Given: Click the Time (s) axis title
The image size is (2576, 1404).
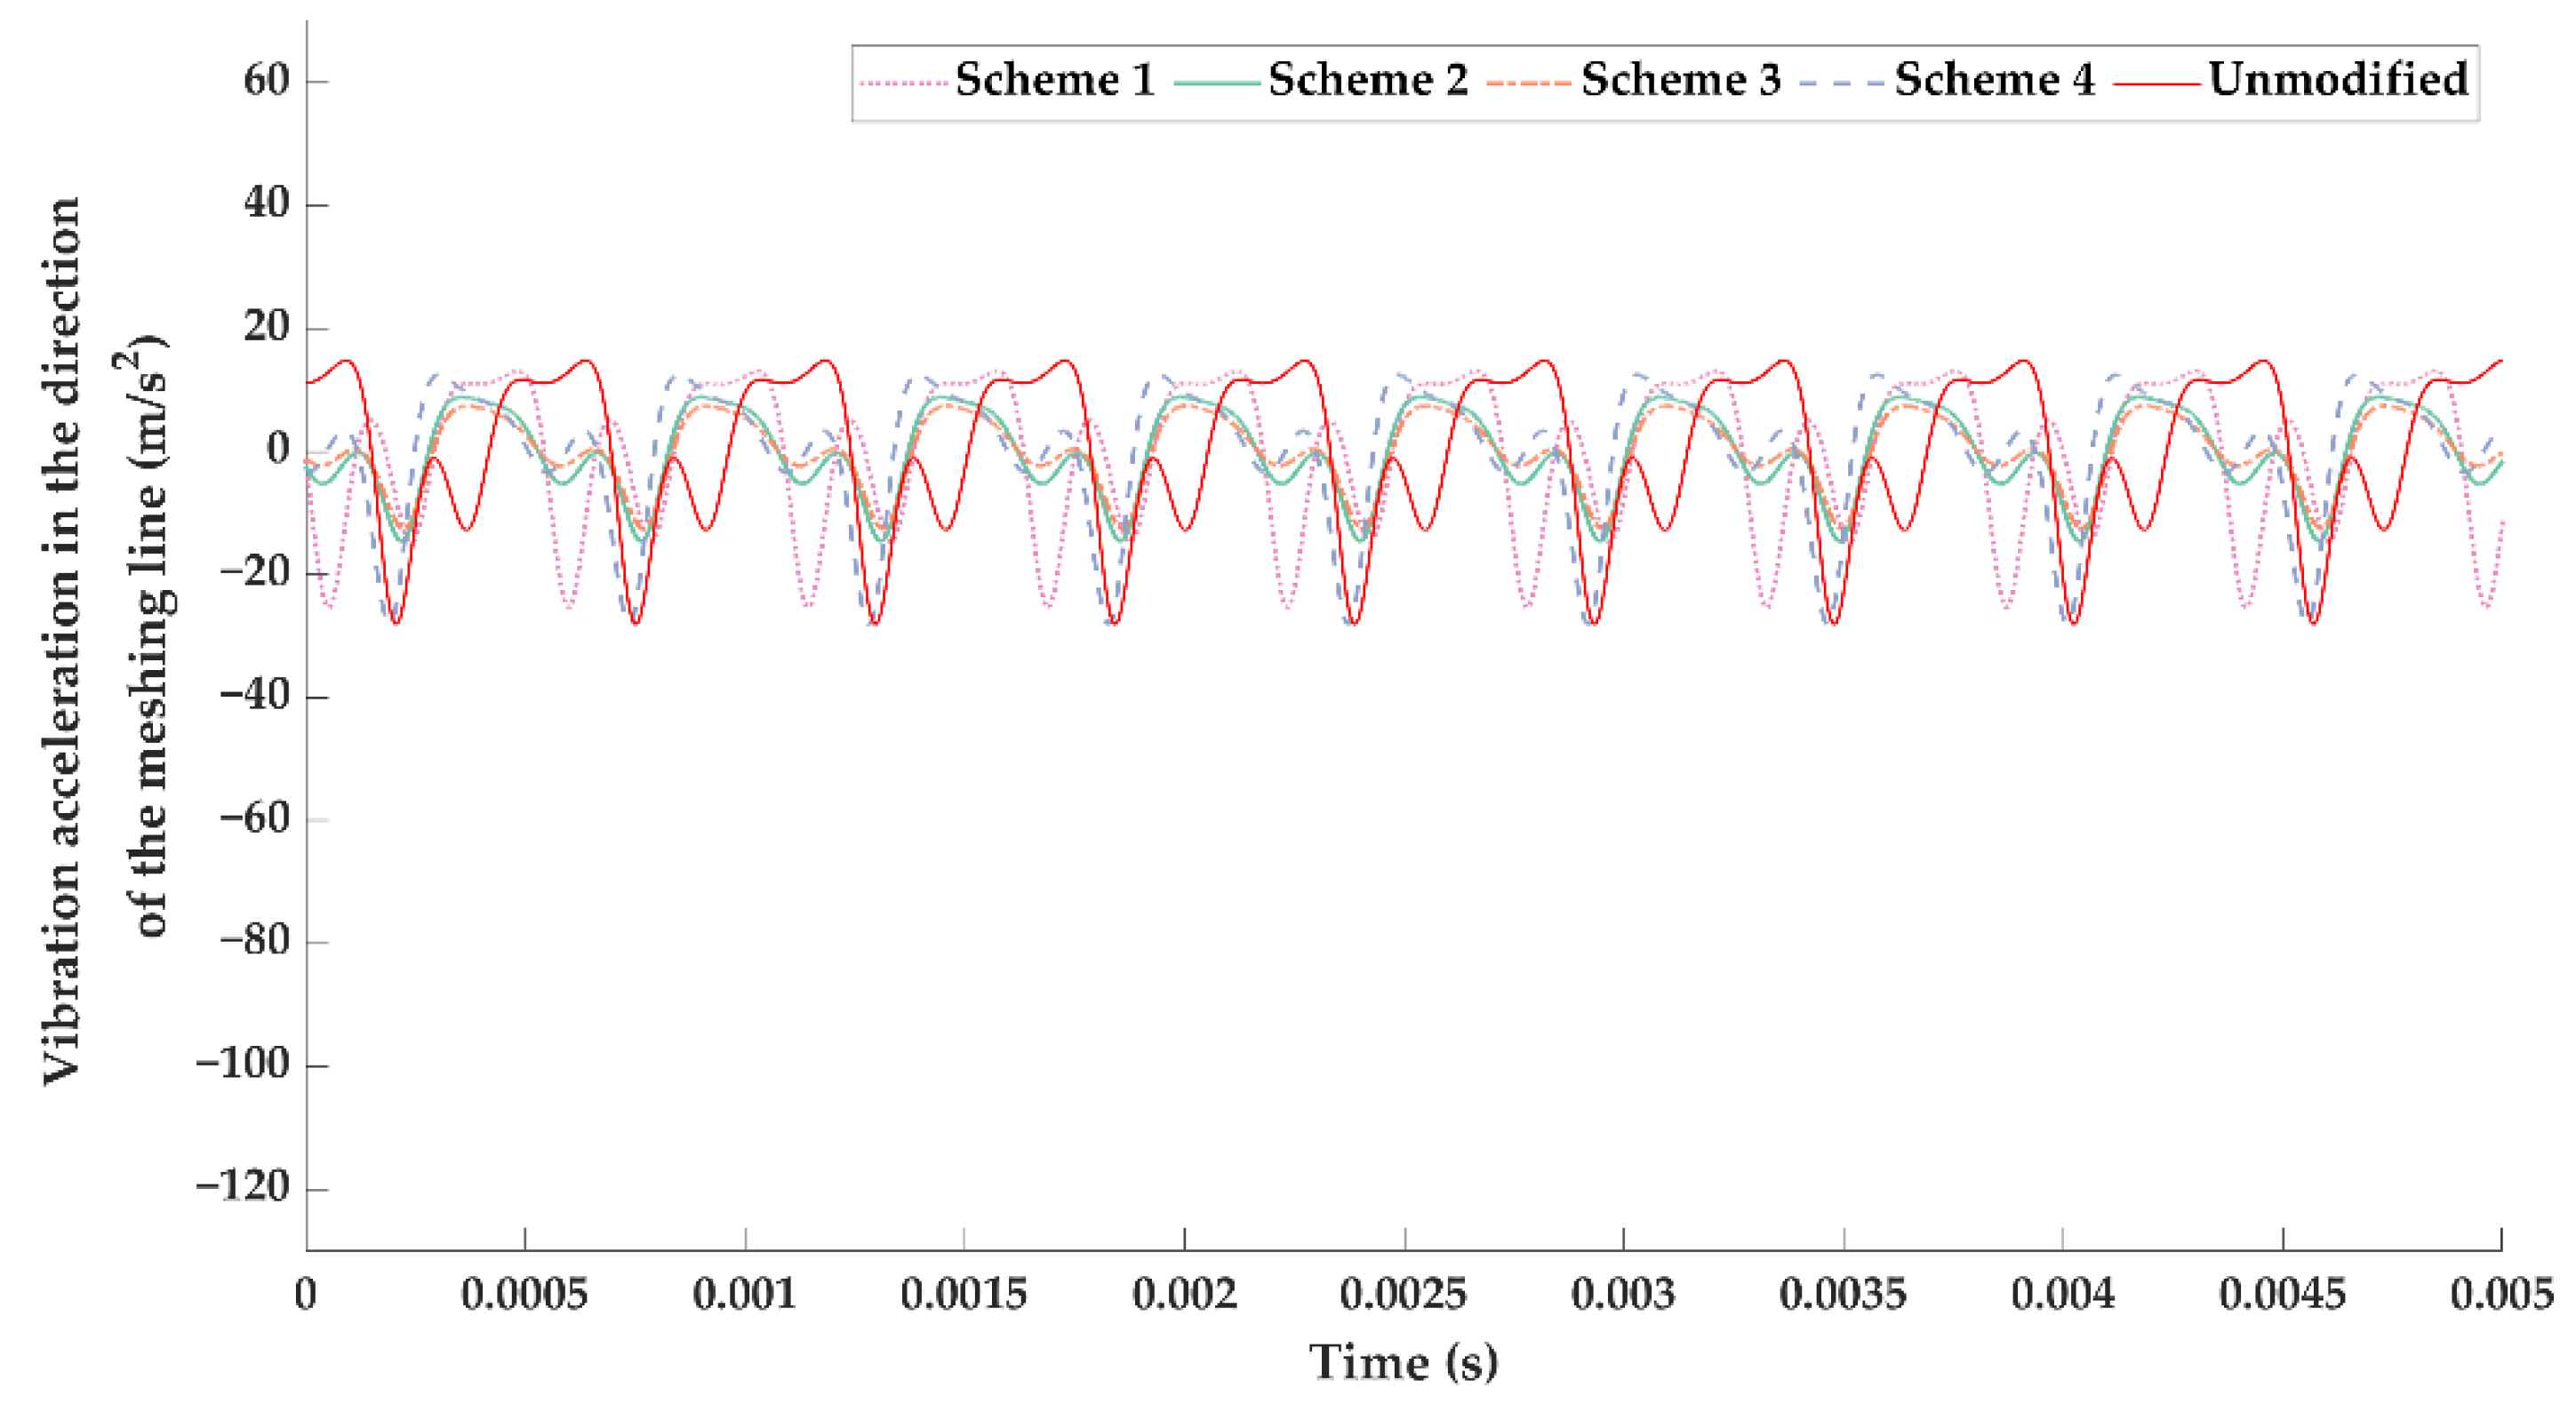Looking at the screenshot, I should [1403, 1363].
